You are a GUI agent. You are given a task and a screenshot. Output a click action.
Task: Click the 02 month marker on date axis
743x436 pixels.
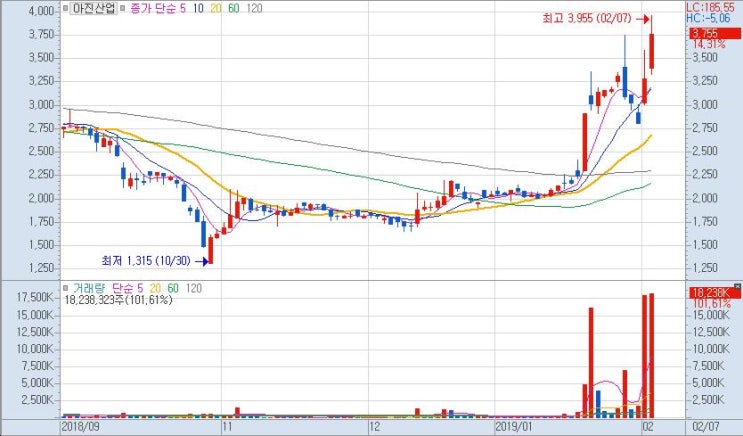[x=649, y=427]
